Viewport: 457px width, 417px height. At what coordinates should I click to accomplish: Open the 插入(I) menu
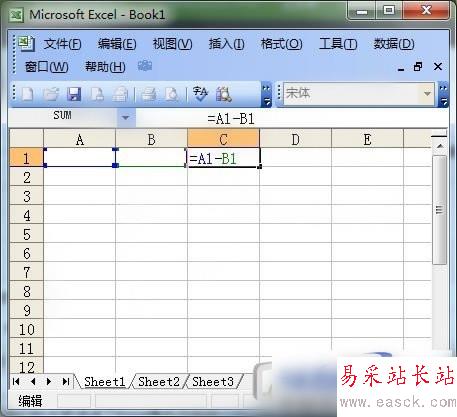coord(226,44)
